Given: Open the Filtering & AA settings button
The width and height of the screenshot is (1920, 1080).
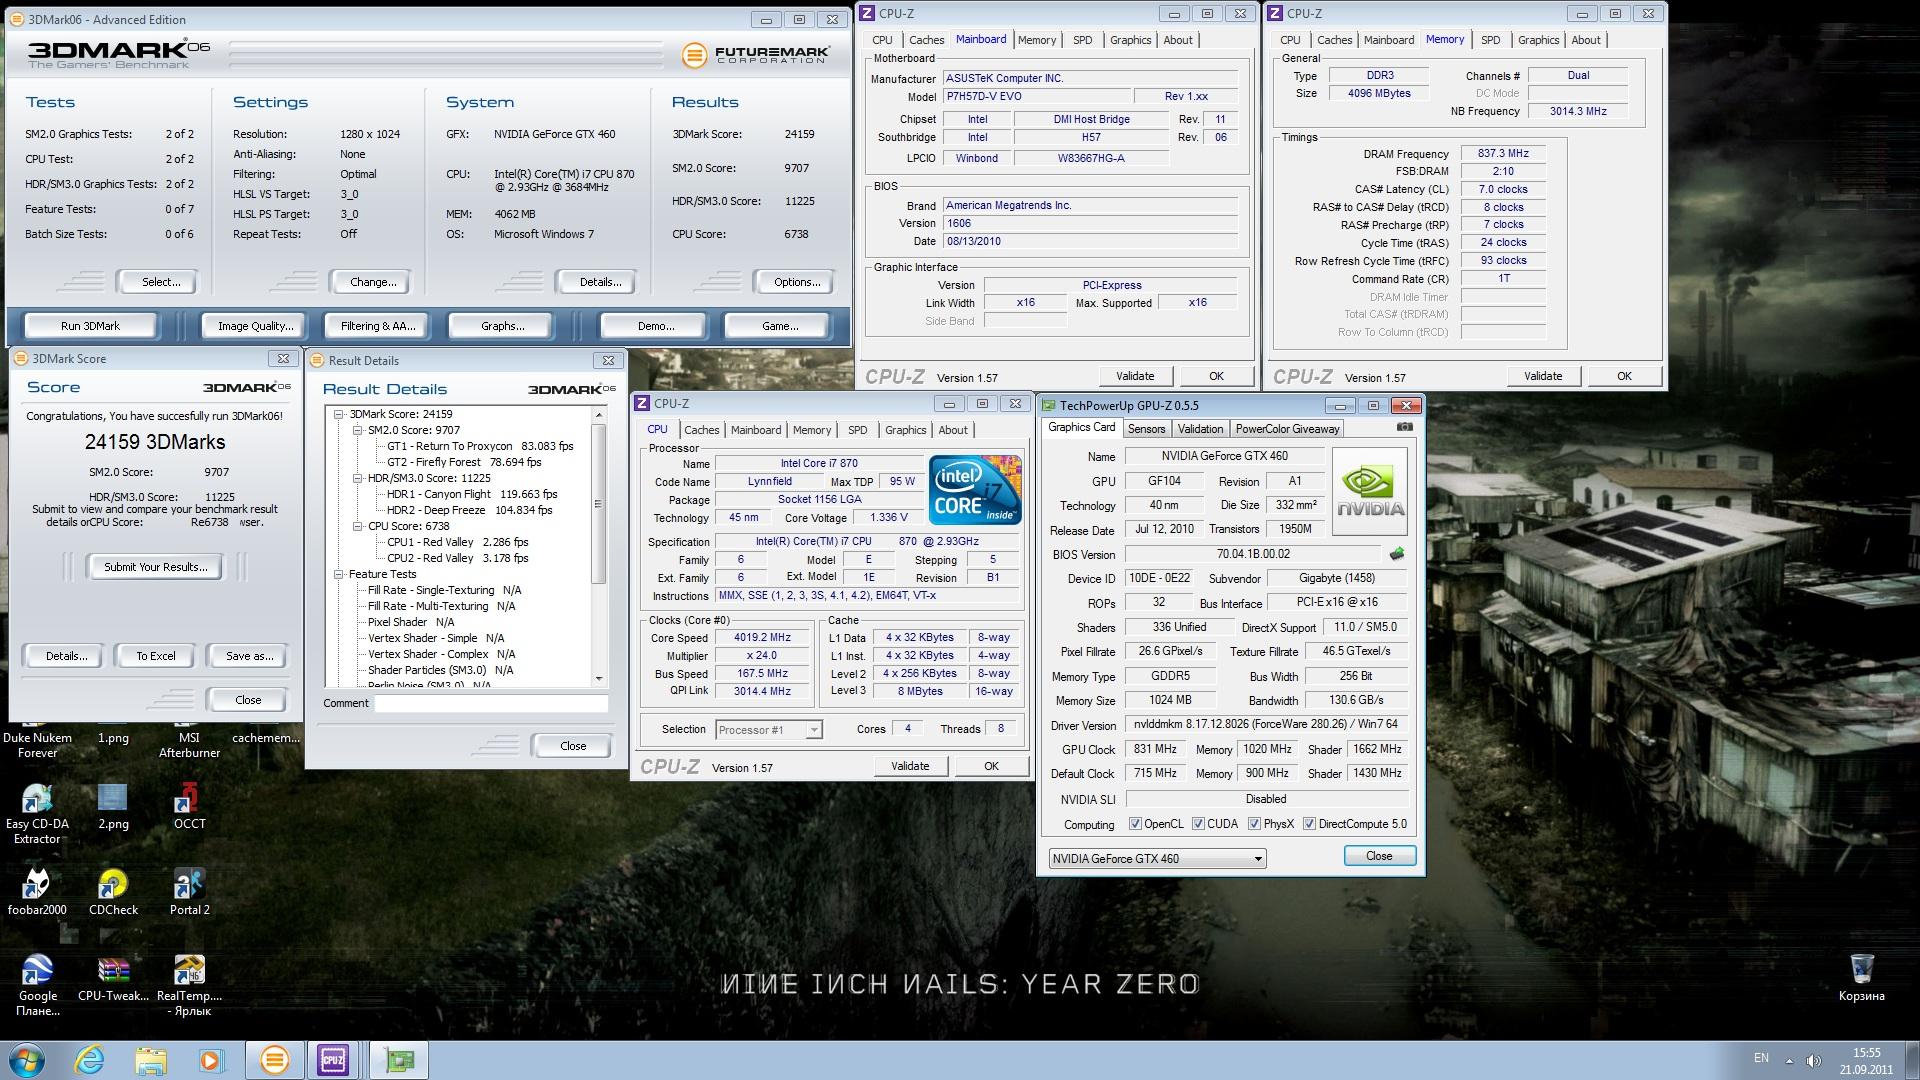Looking at the screenshot, I should click(x=378, y=326).
